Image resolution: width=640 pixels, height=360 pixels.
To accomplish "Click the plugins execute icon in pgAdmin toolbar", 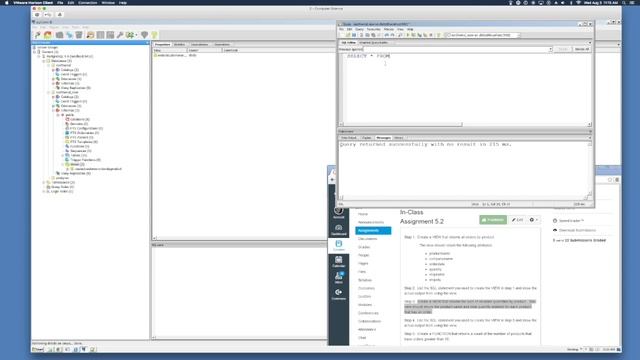I will coord(130,36).
